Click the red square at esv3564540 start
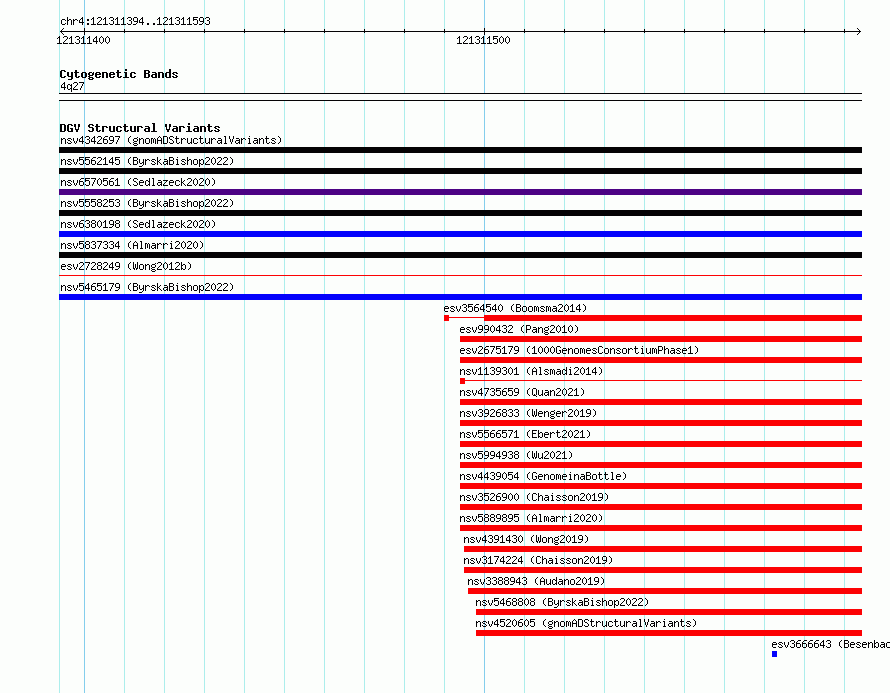This screenshot has height=693, width=890. pos(447,318)
